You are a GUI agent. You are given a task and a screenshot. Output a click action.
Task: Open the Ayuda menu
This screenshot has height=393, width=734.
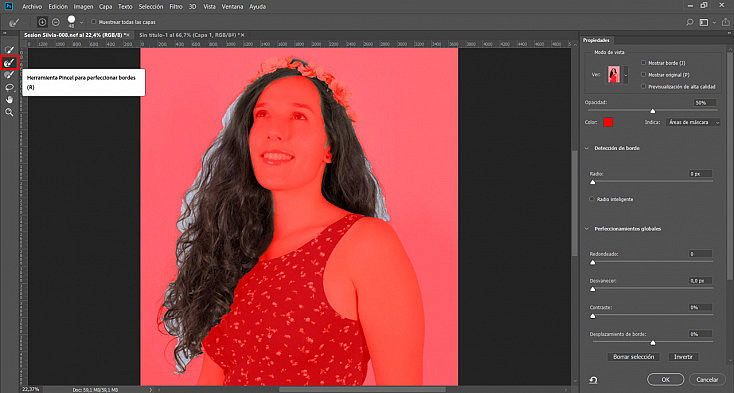(x=257, y=7)
